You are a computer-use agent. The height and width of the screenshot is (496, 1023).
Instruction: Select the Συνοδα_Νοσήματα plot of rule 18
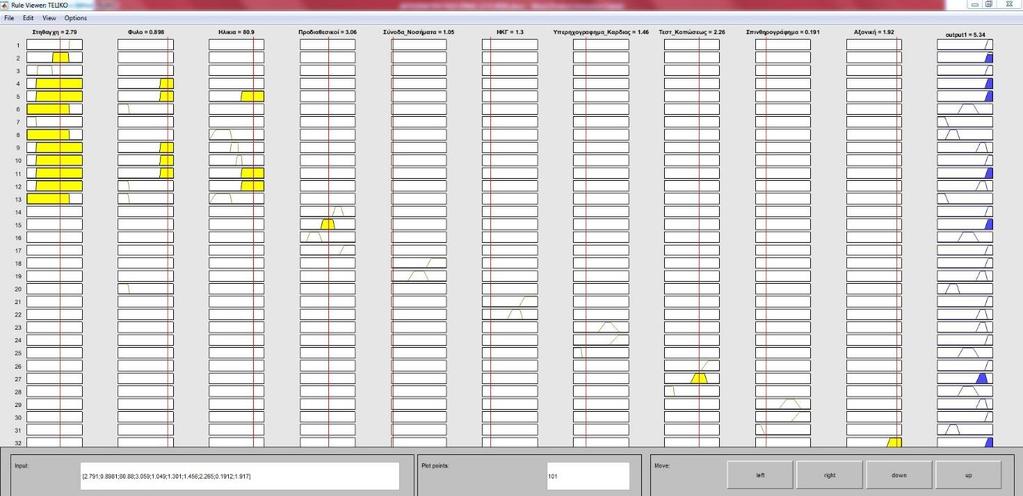tap(419, 262)
